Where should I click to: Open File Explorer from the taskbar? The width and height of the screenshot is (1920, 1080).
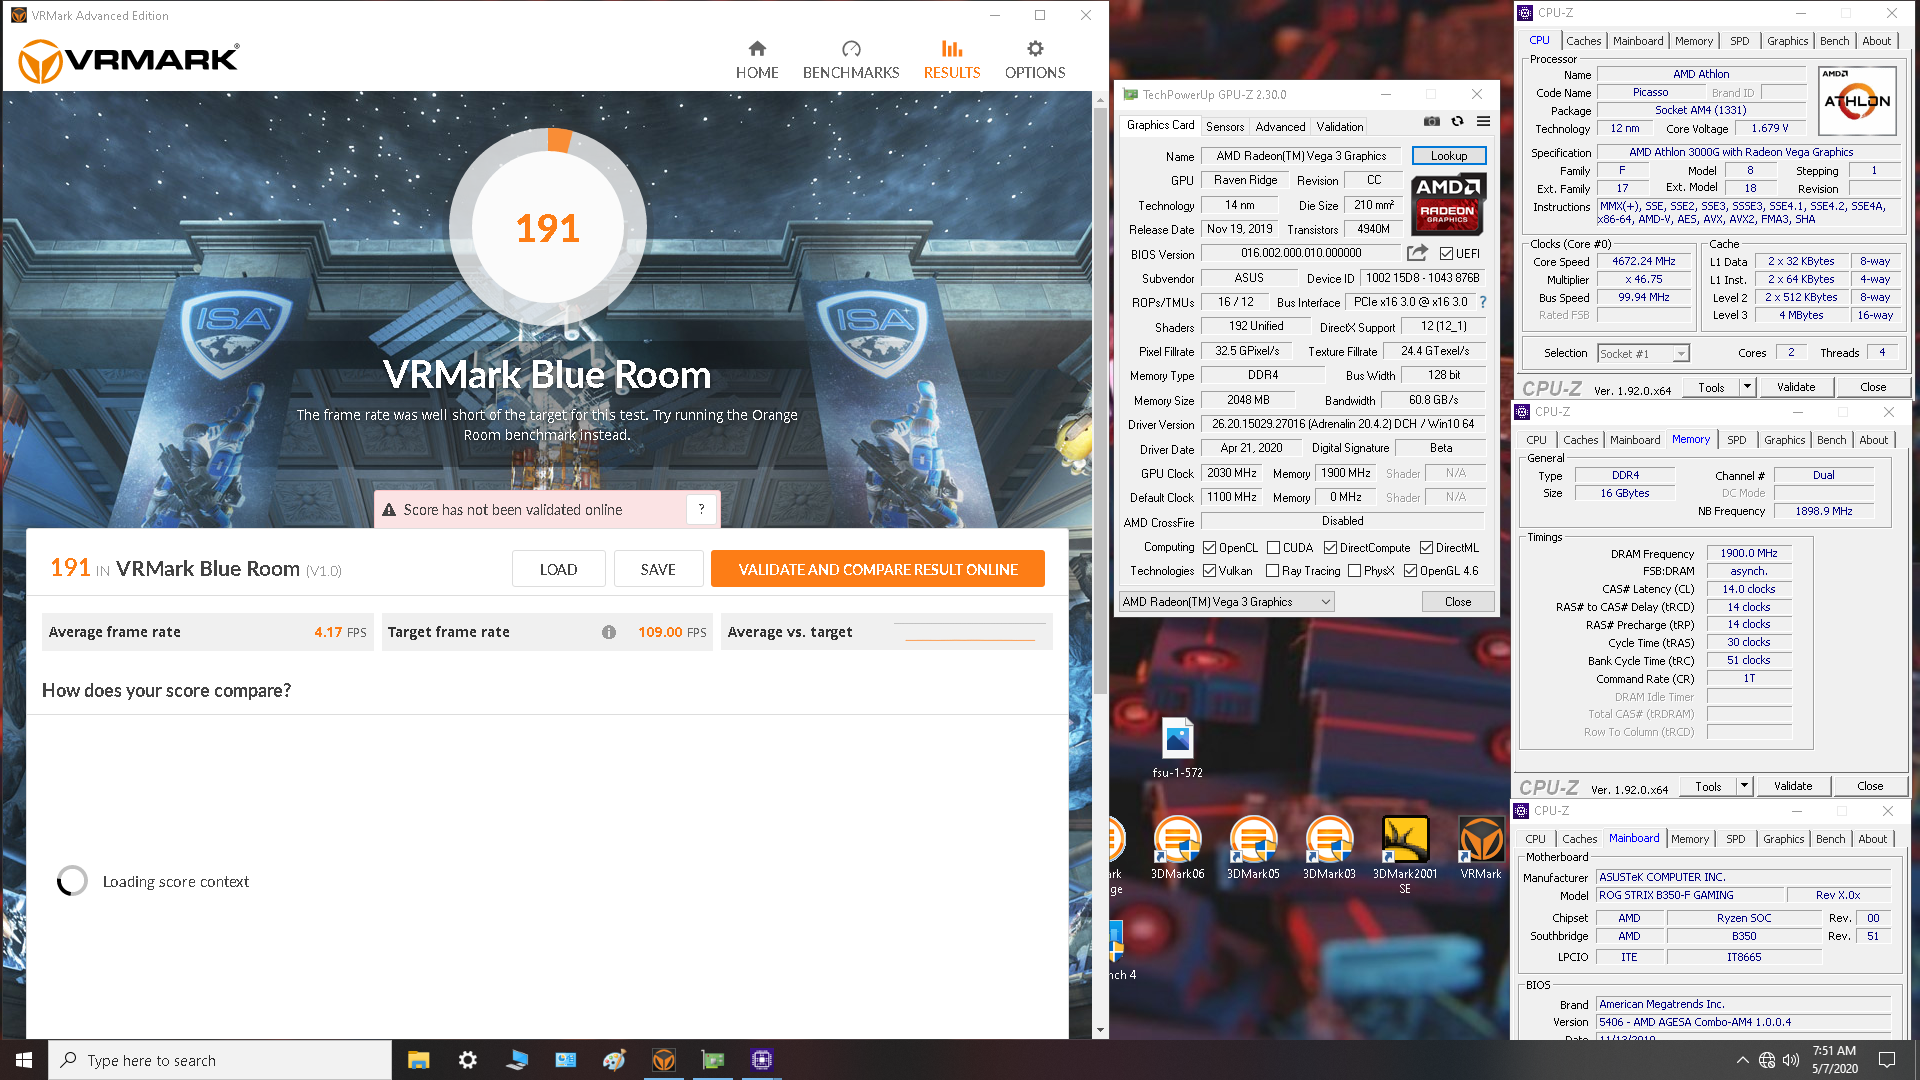(x=419, y=1060)
